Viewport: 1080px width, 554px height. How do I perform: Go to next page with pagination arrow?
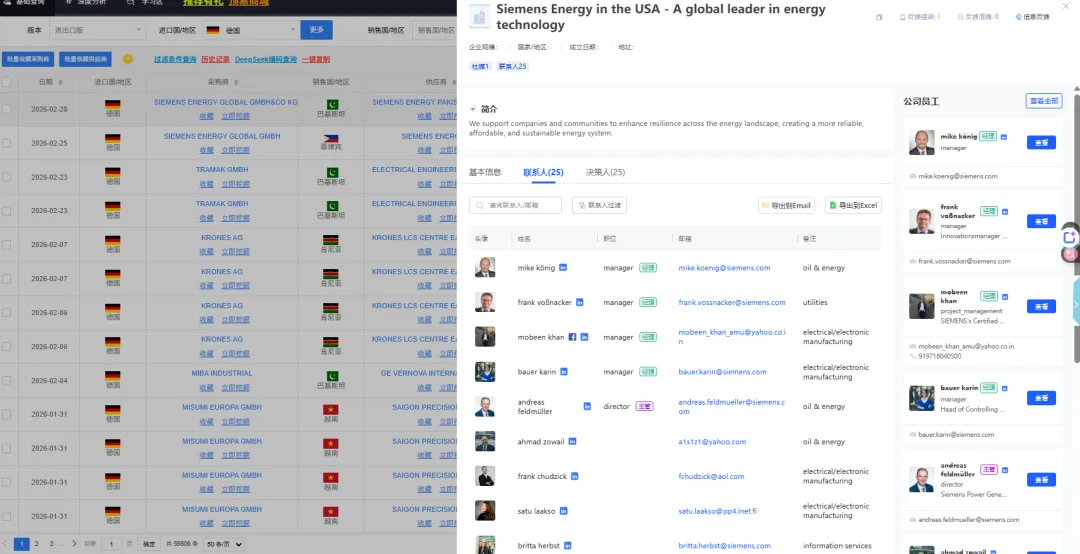pyautogui.click(x=74, y=544)
